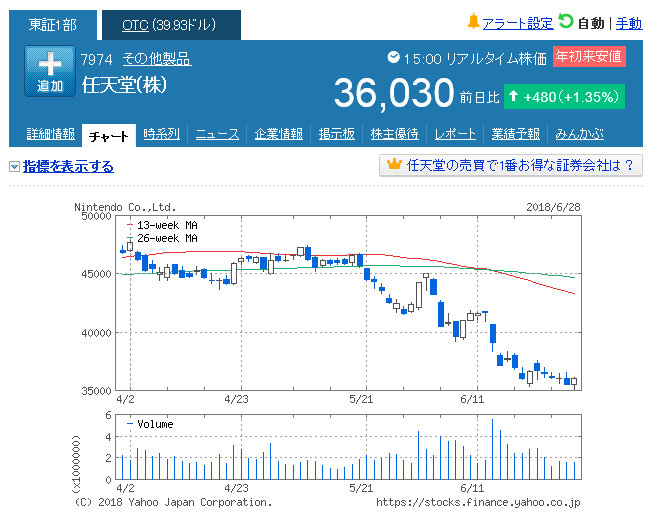Open the レポート tab
The height and width of the screenshot is (513, 652).
tap(455, 134)
